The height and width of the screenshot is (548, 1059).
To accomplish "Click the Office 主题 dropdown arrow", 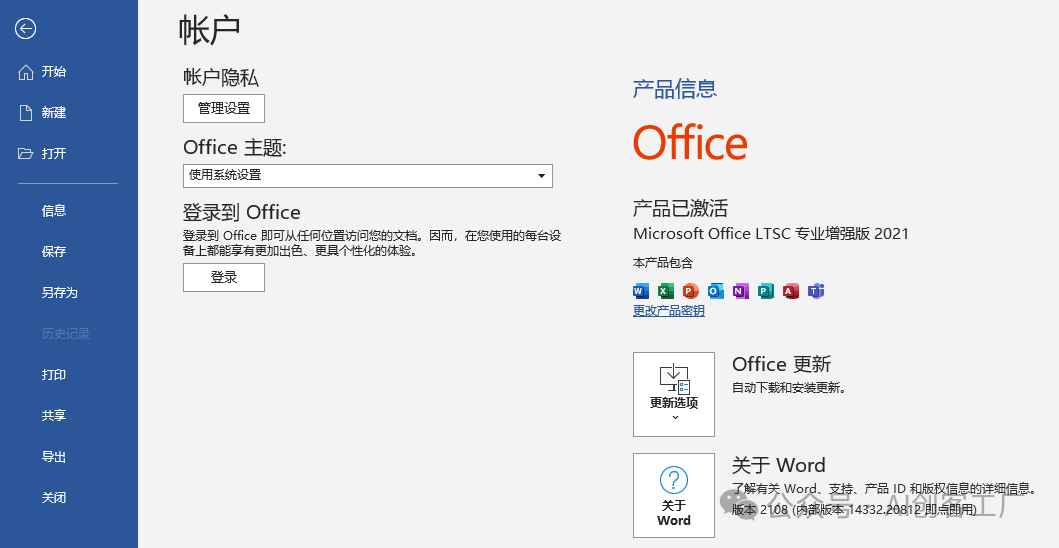I will click(542, 176).
